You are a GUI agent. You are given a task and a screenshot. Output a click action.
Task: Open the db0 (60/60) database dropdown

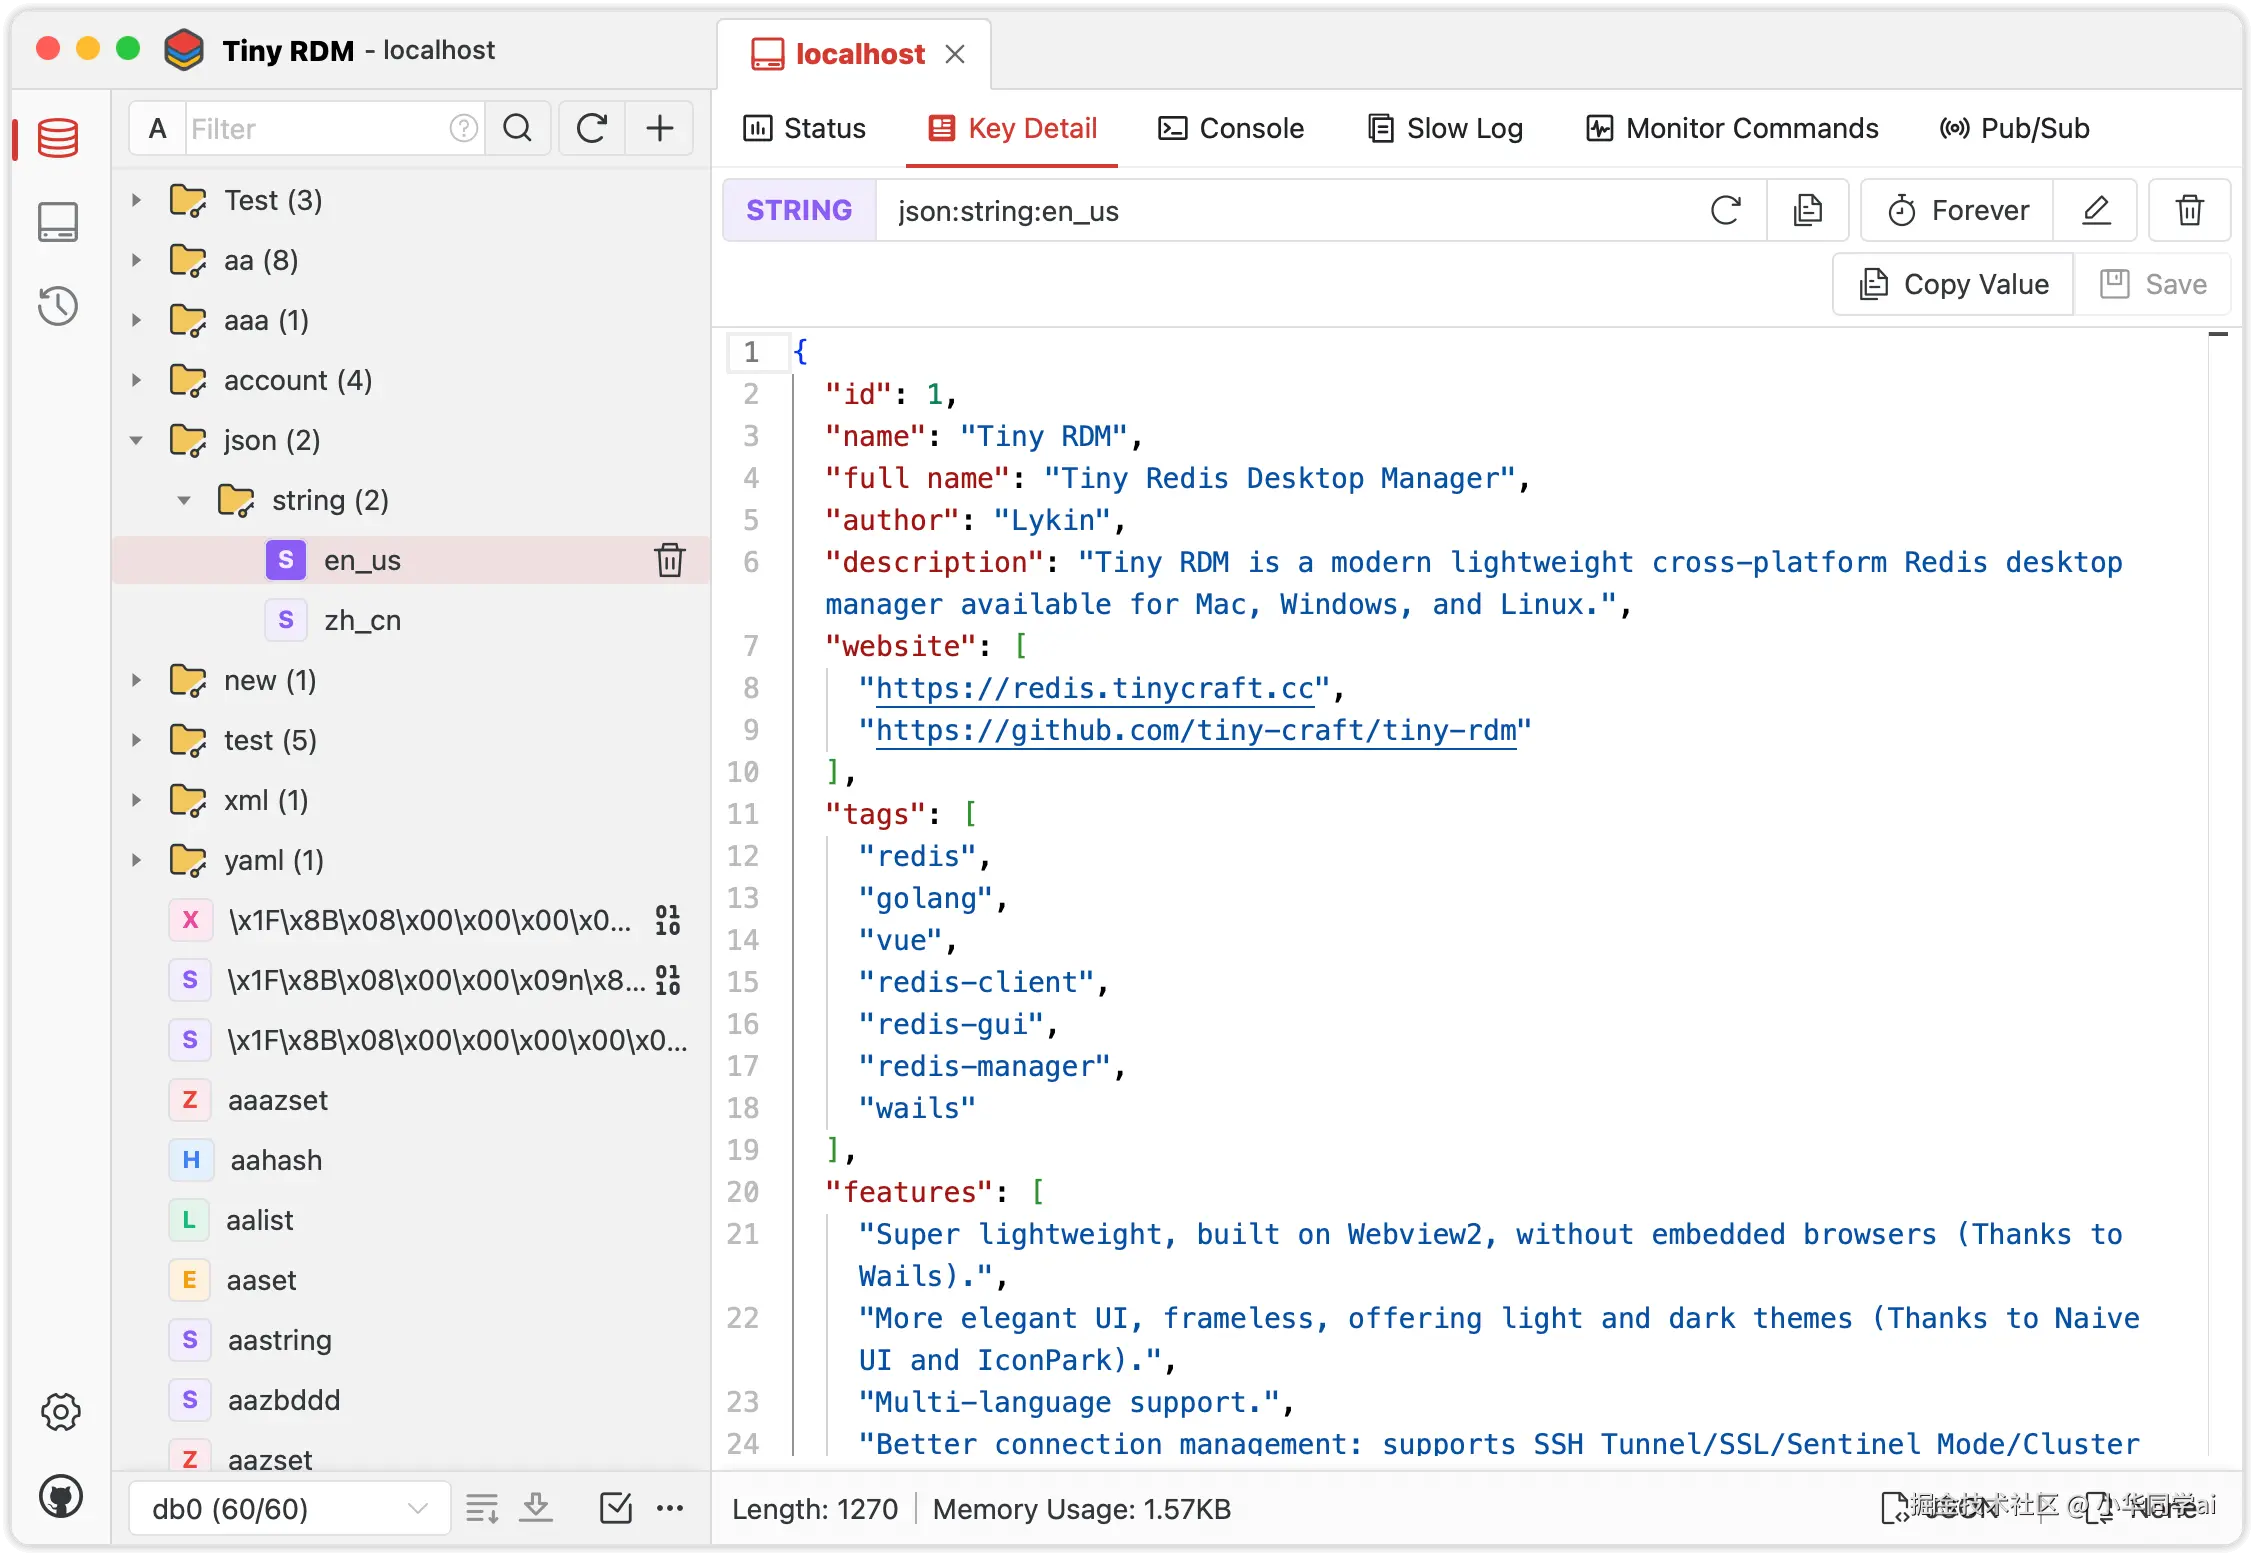[x=289, y=1508]
